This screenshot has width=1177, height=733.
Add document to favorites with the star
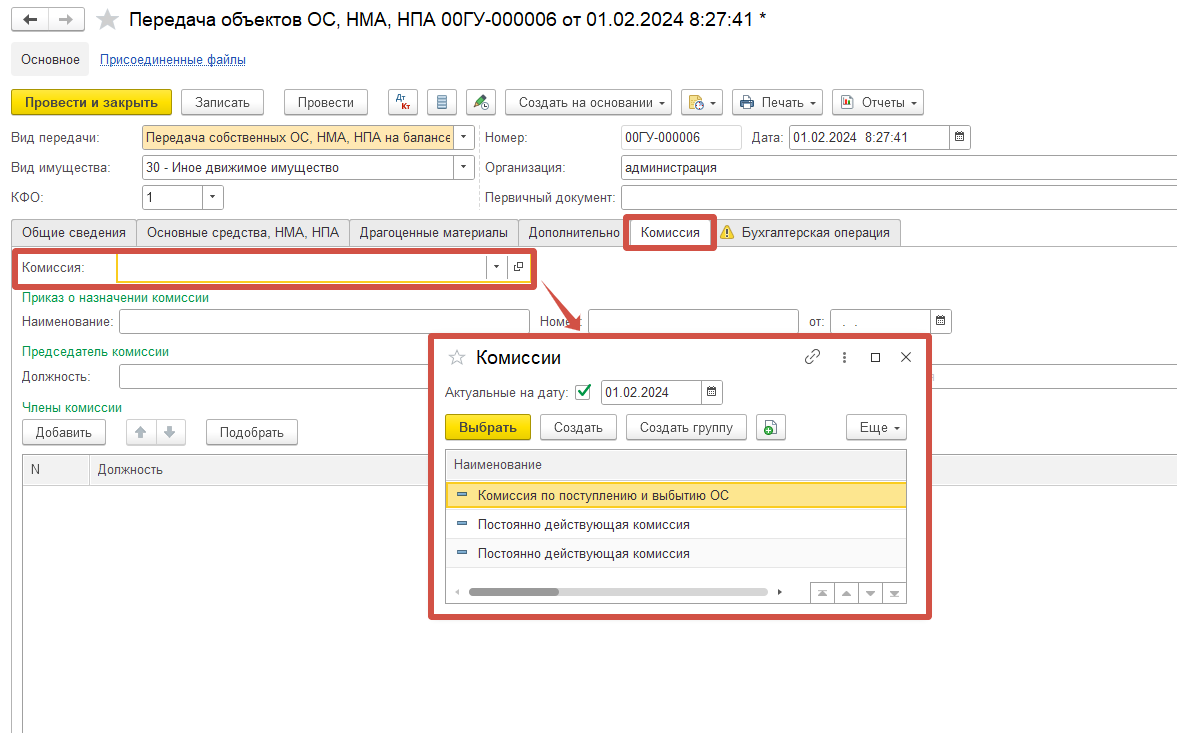point(108,20)
